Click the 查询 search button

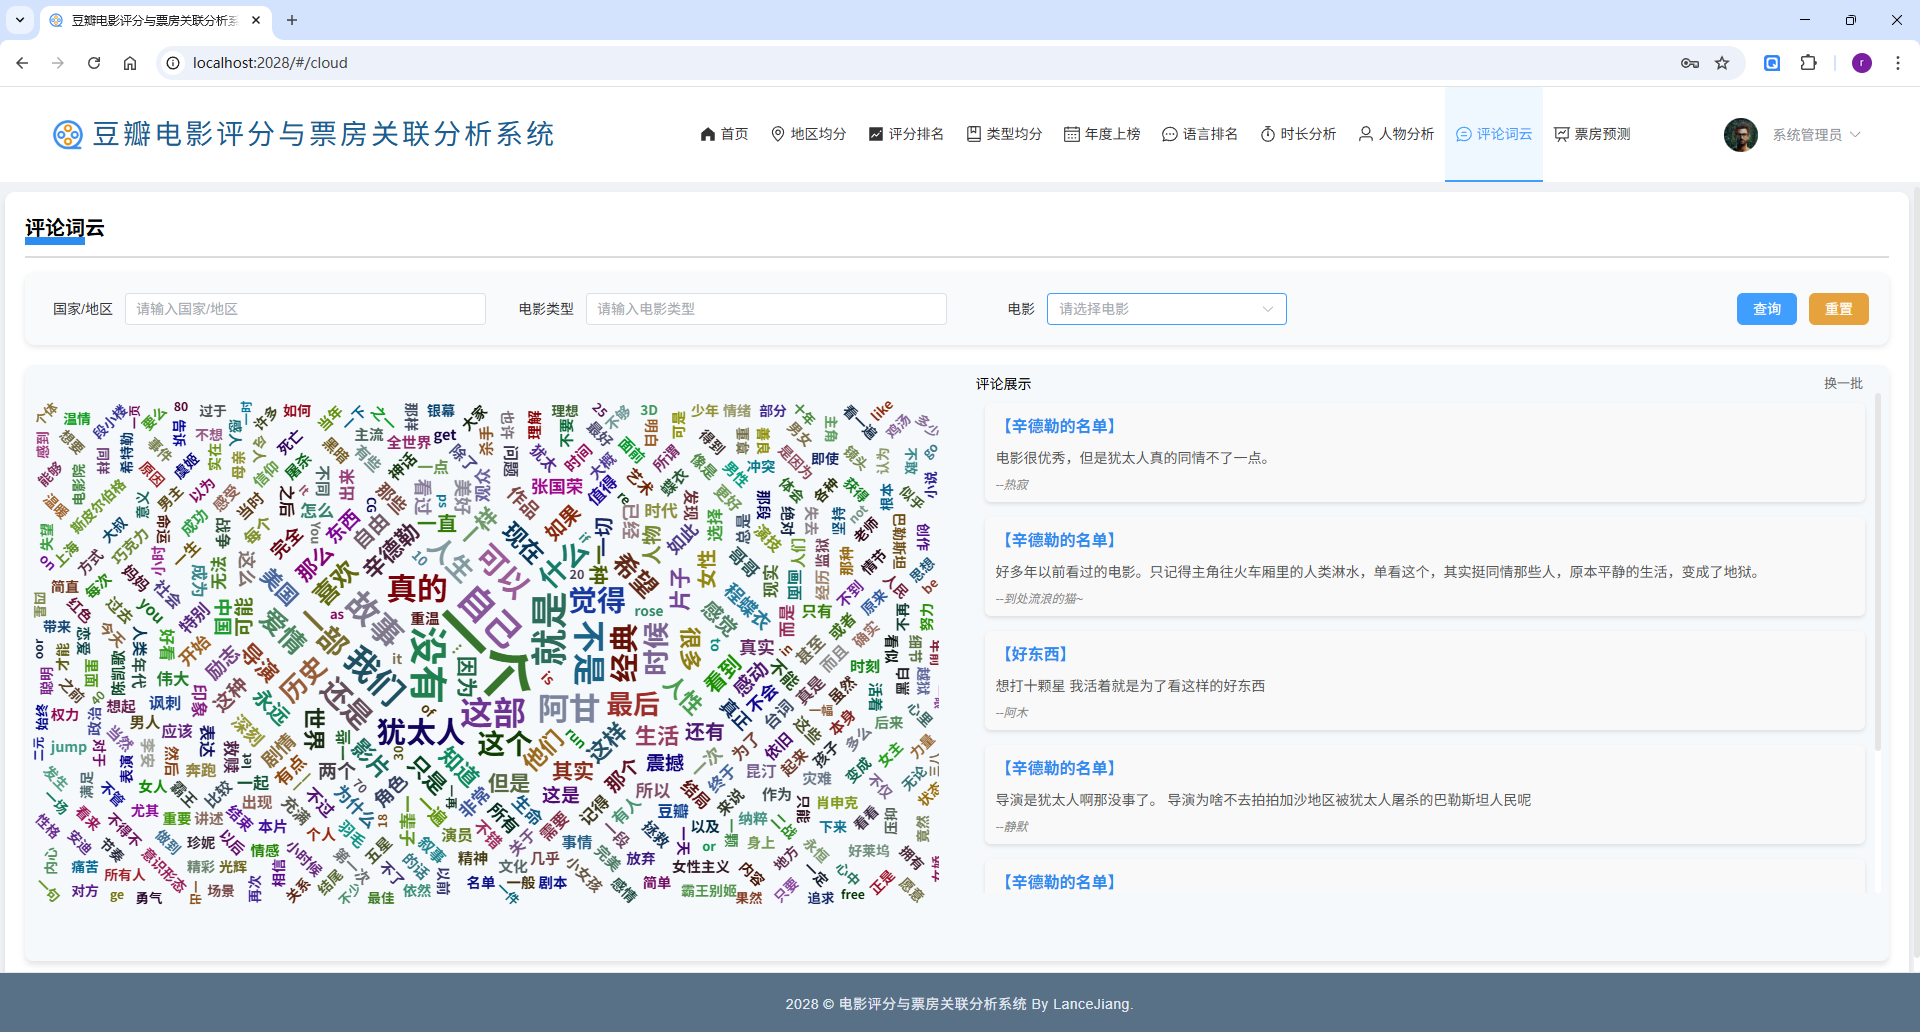(1767, 309)
